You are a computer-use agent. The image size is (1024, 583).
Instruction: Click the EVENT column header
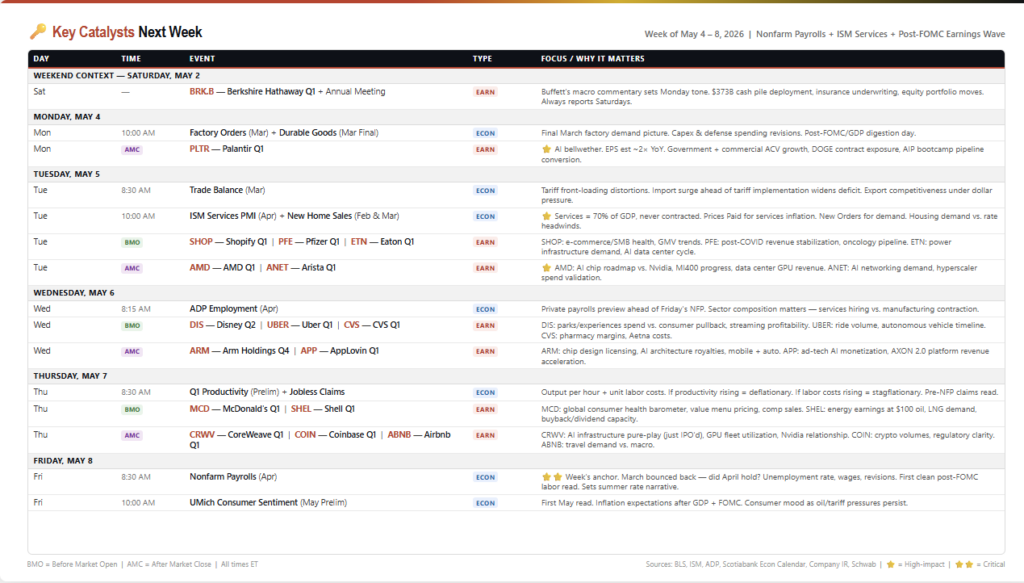(x=202, y=59)
